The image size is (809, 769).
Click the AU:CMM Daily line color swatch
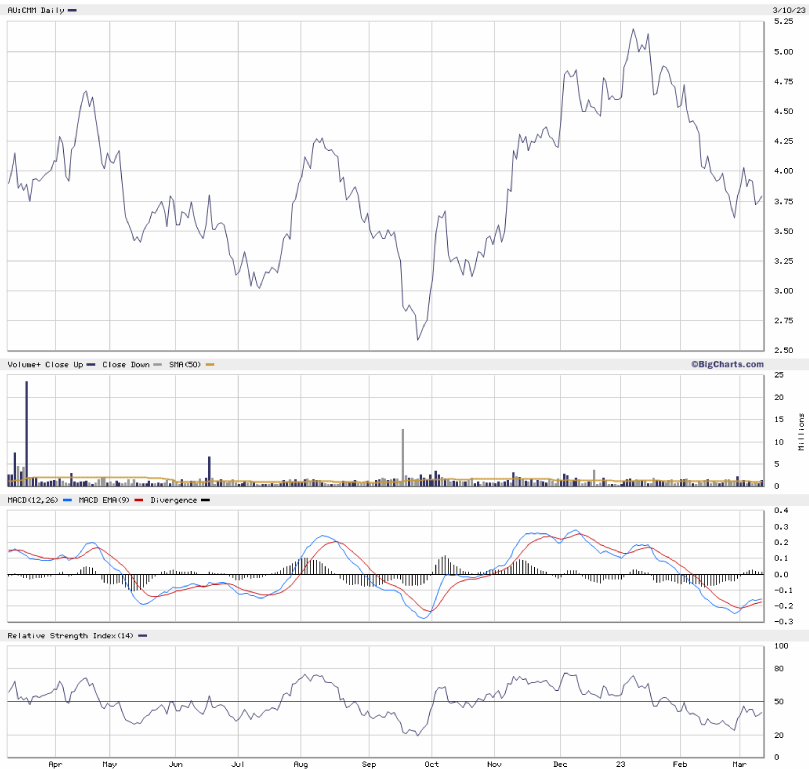(x=72, y=9)
